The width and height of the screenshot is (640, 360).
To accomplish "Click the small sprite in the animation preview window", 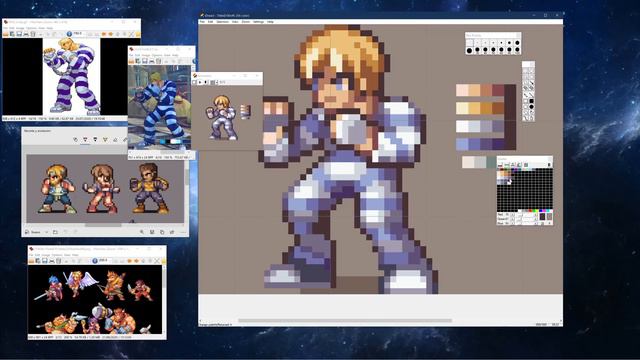I will [x=221, y=118].
